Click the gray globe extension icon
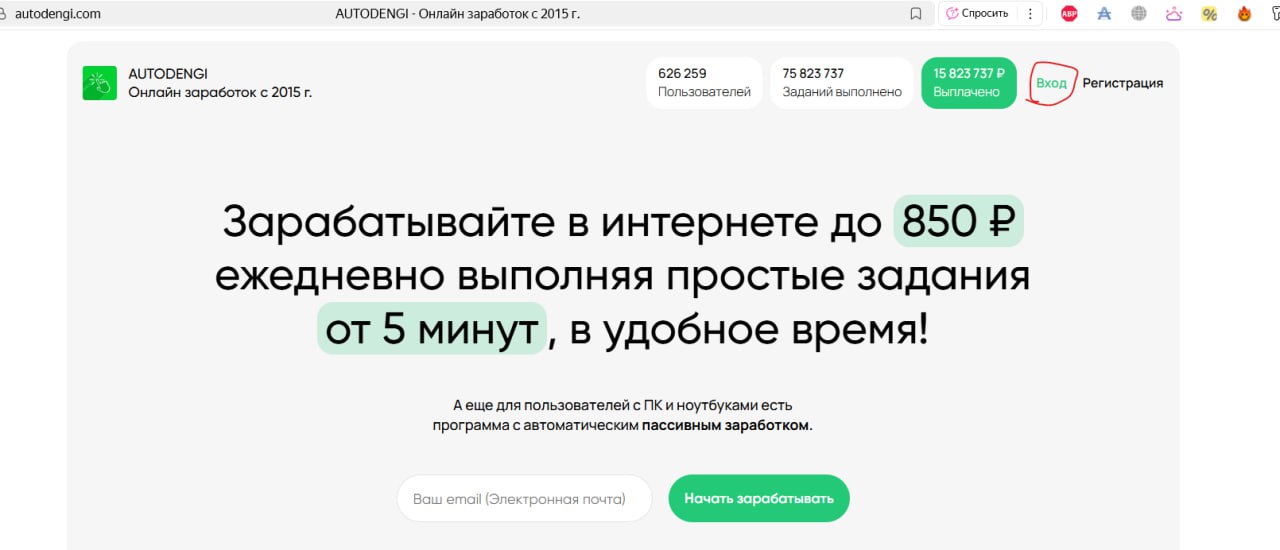Viewport: 1280px width, 550px height. pyautogui.click(x=1139, y=14)
